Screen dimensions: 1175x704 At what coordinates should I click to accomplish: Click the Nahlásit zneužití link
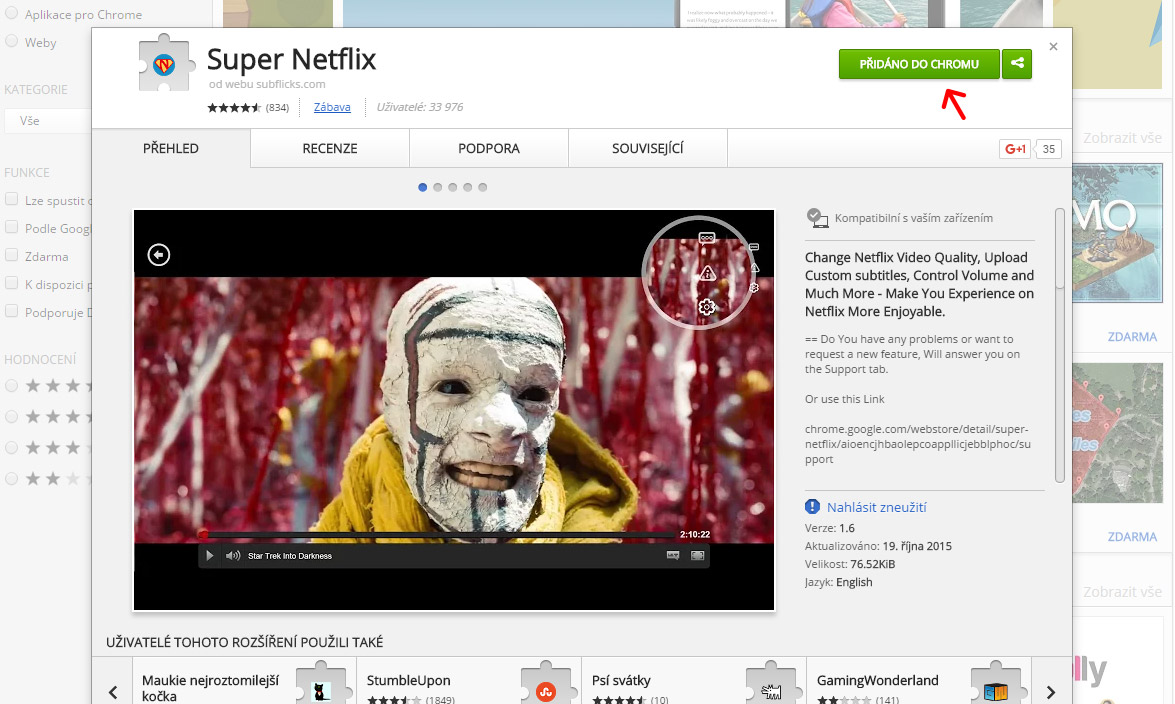tap(877, 508)
